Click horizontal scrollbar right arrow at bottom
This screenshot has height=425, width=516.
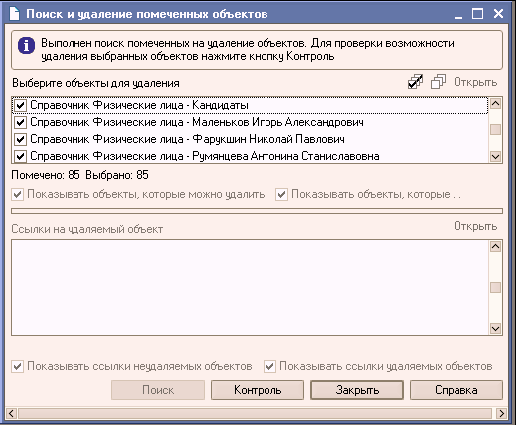point(501,413)
